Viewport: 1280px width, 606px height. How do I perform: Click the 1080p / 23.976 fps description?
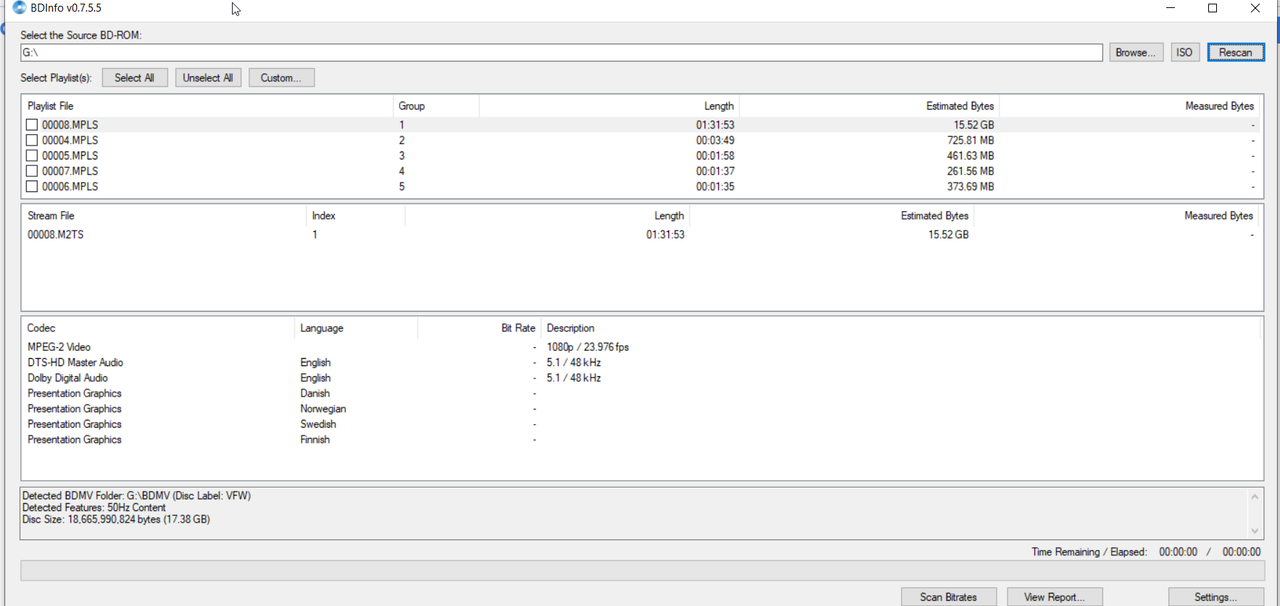tap(588, 347)
